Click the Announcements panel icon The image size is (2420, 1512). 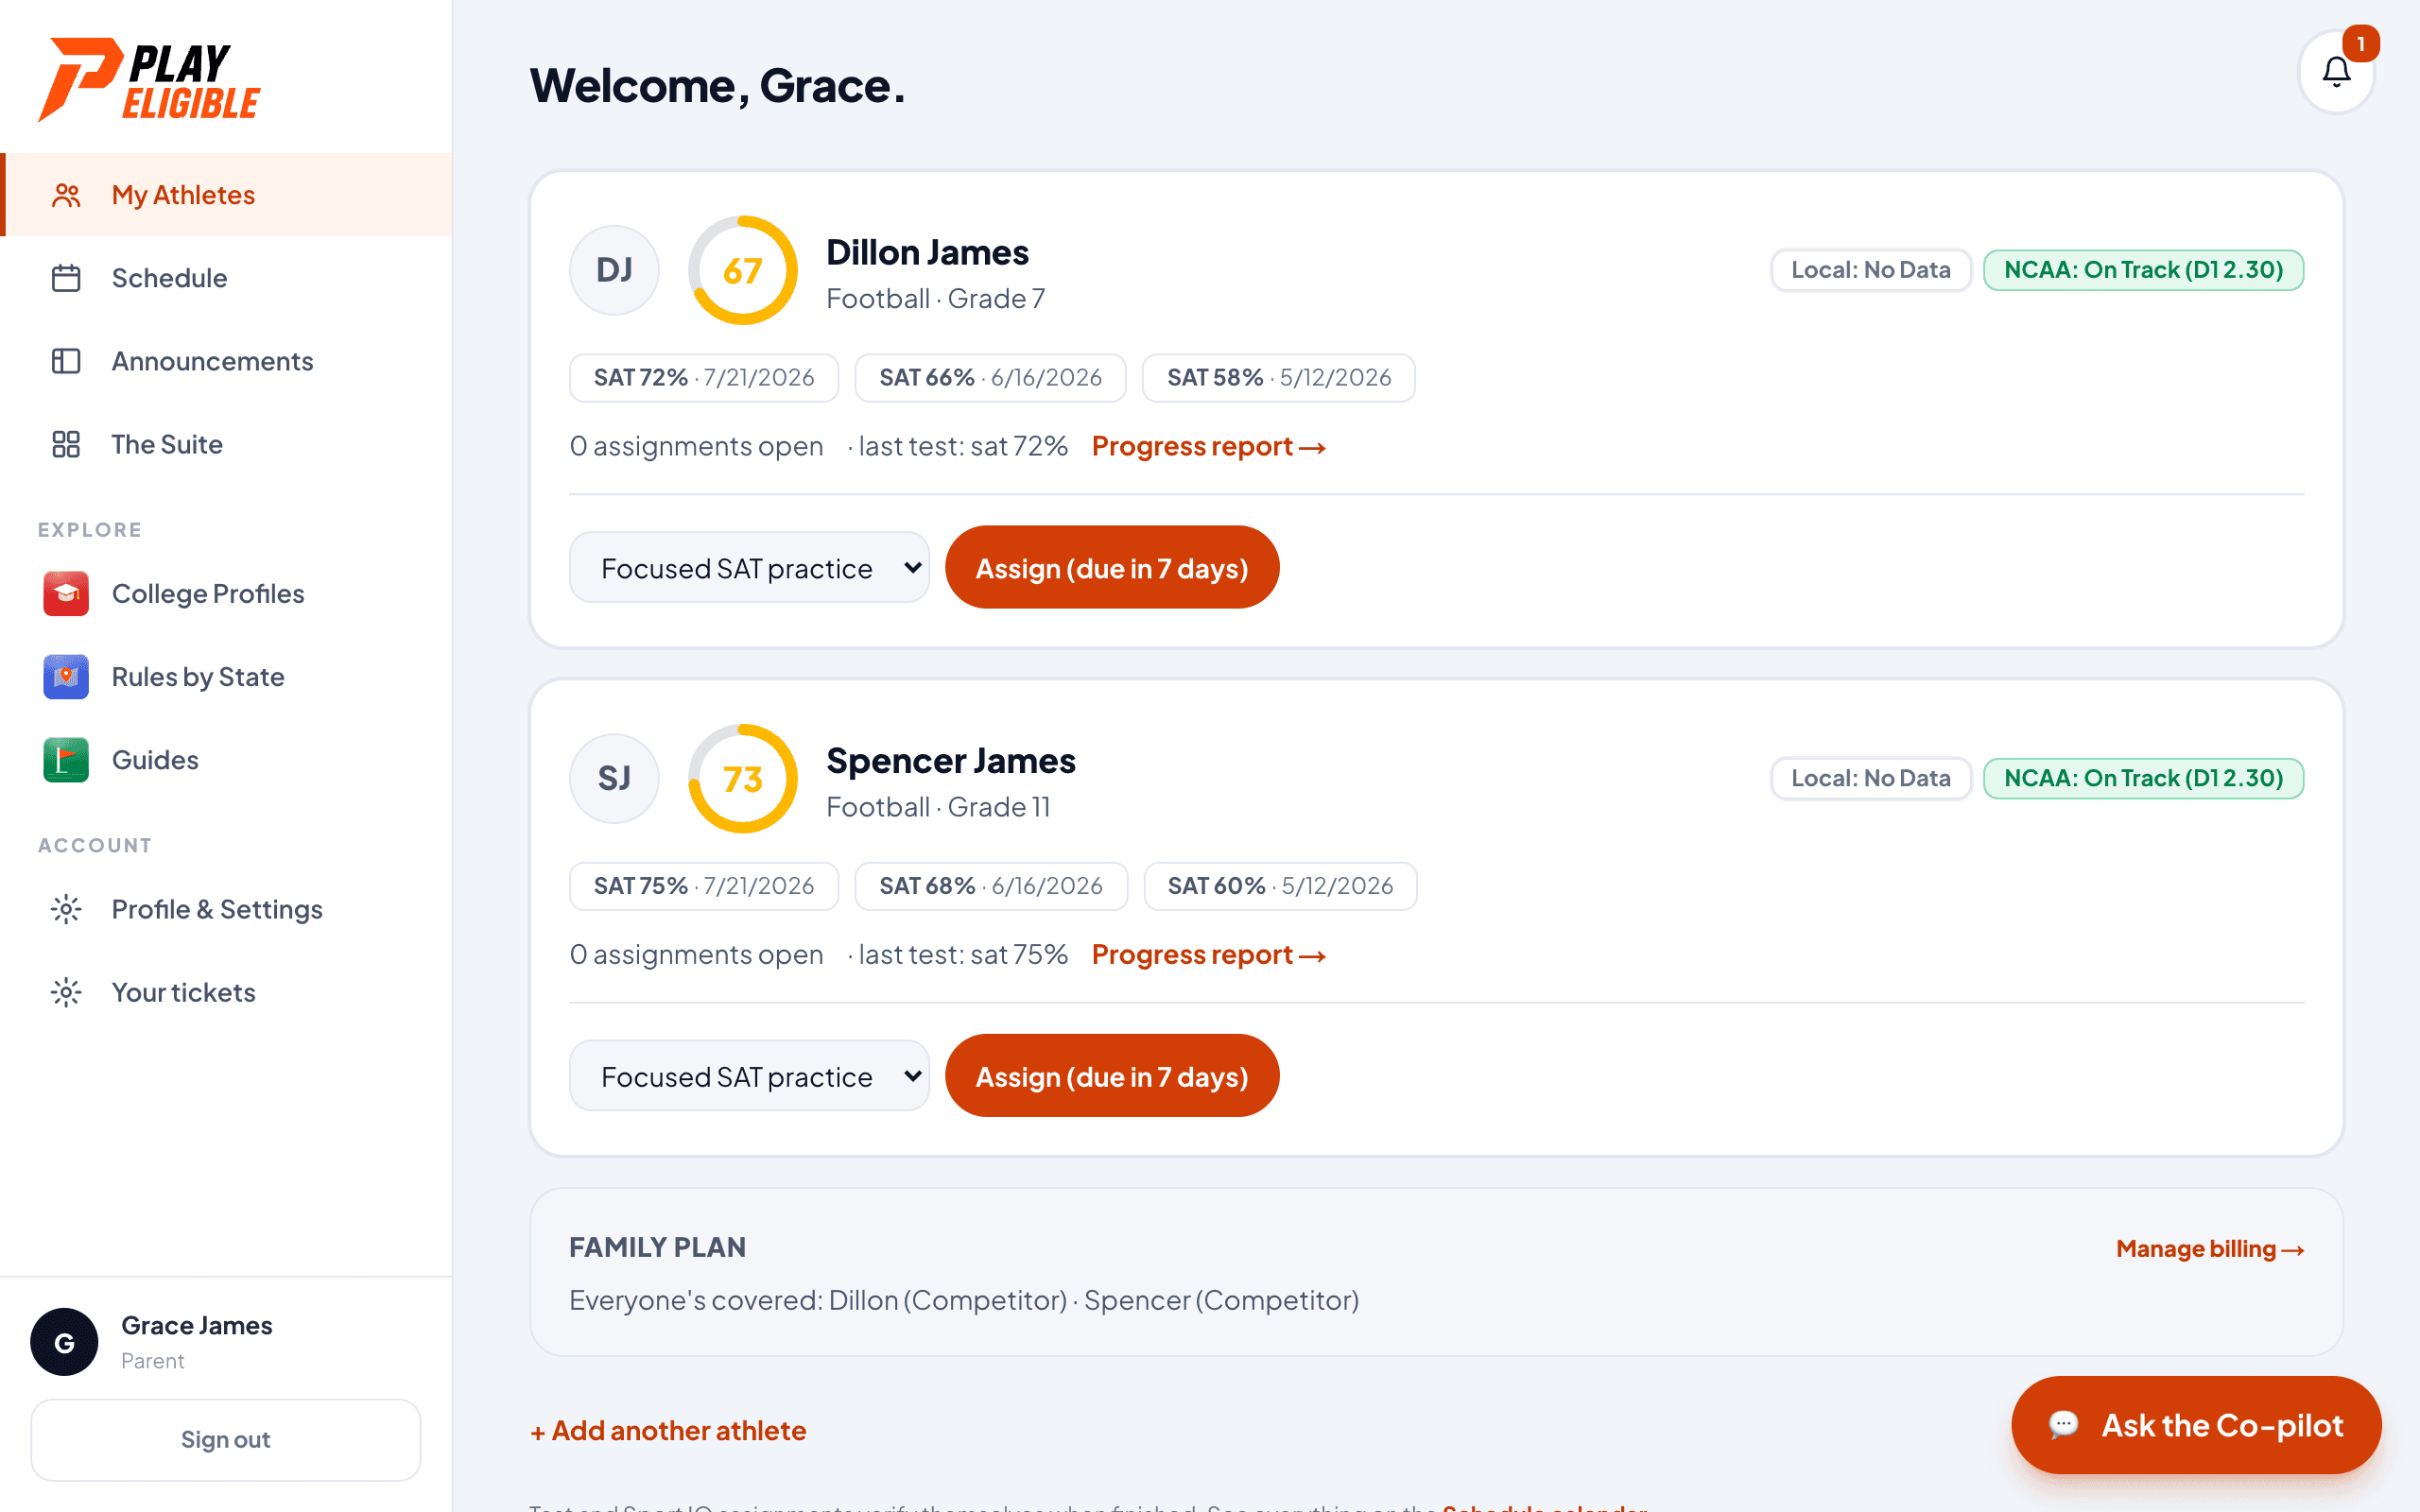pyautogui.click(x=66, y=361)
